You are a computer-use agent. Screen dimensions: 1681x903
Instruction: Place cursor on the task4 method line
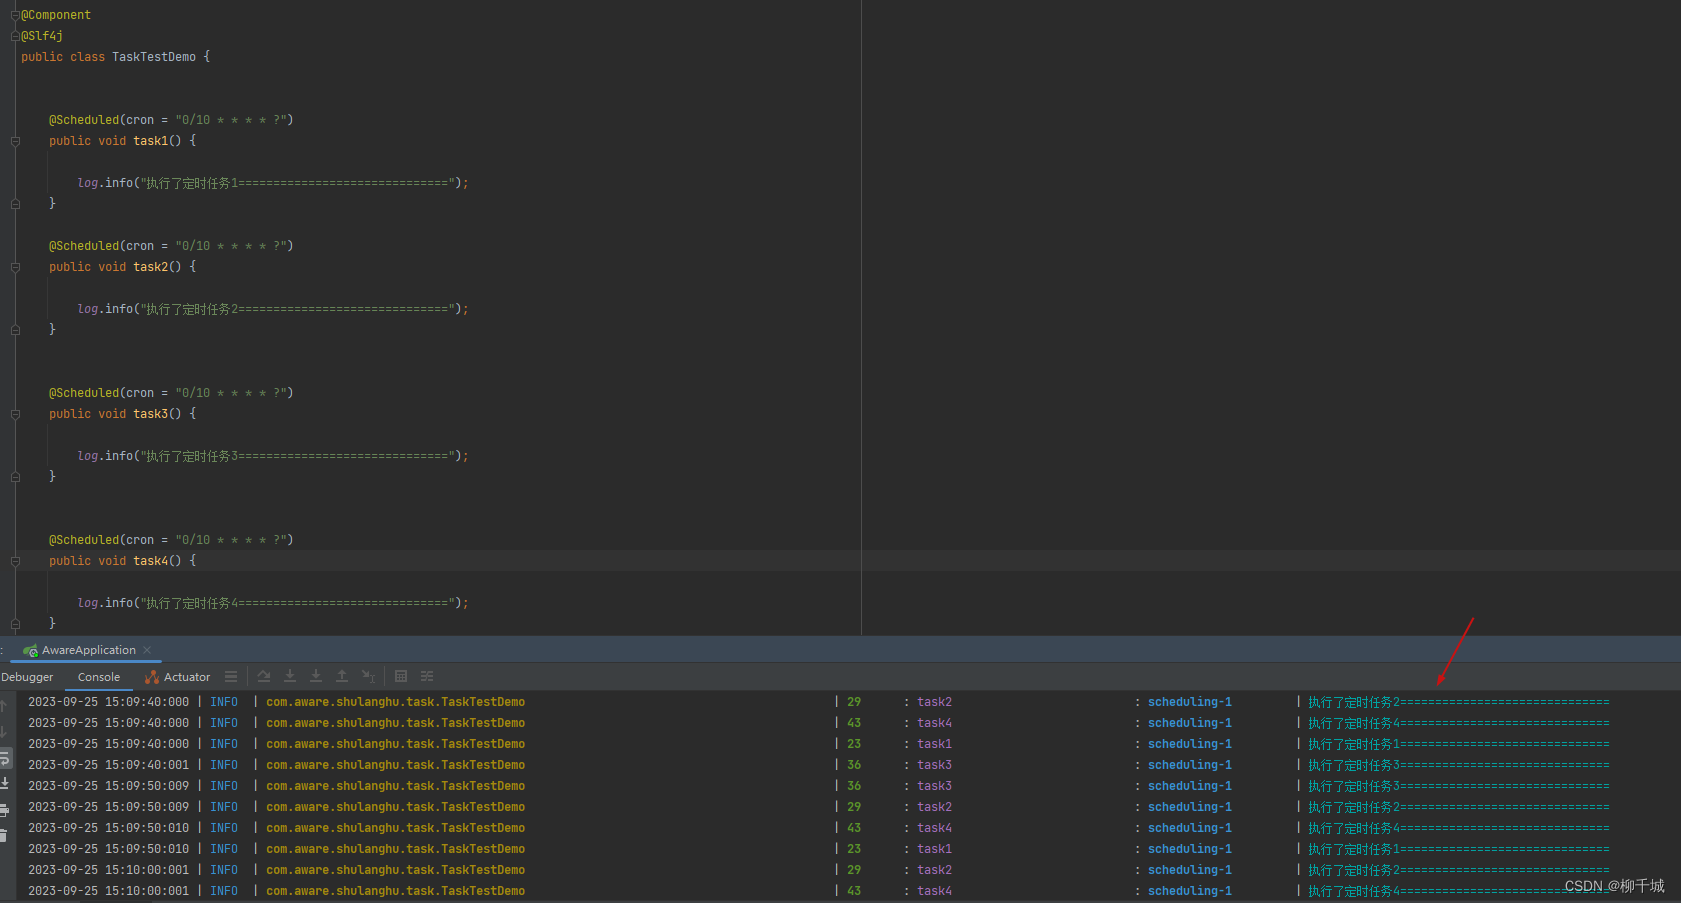[x=123, y=561]
